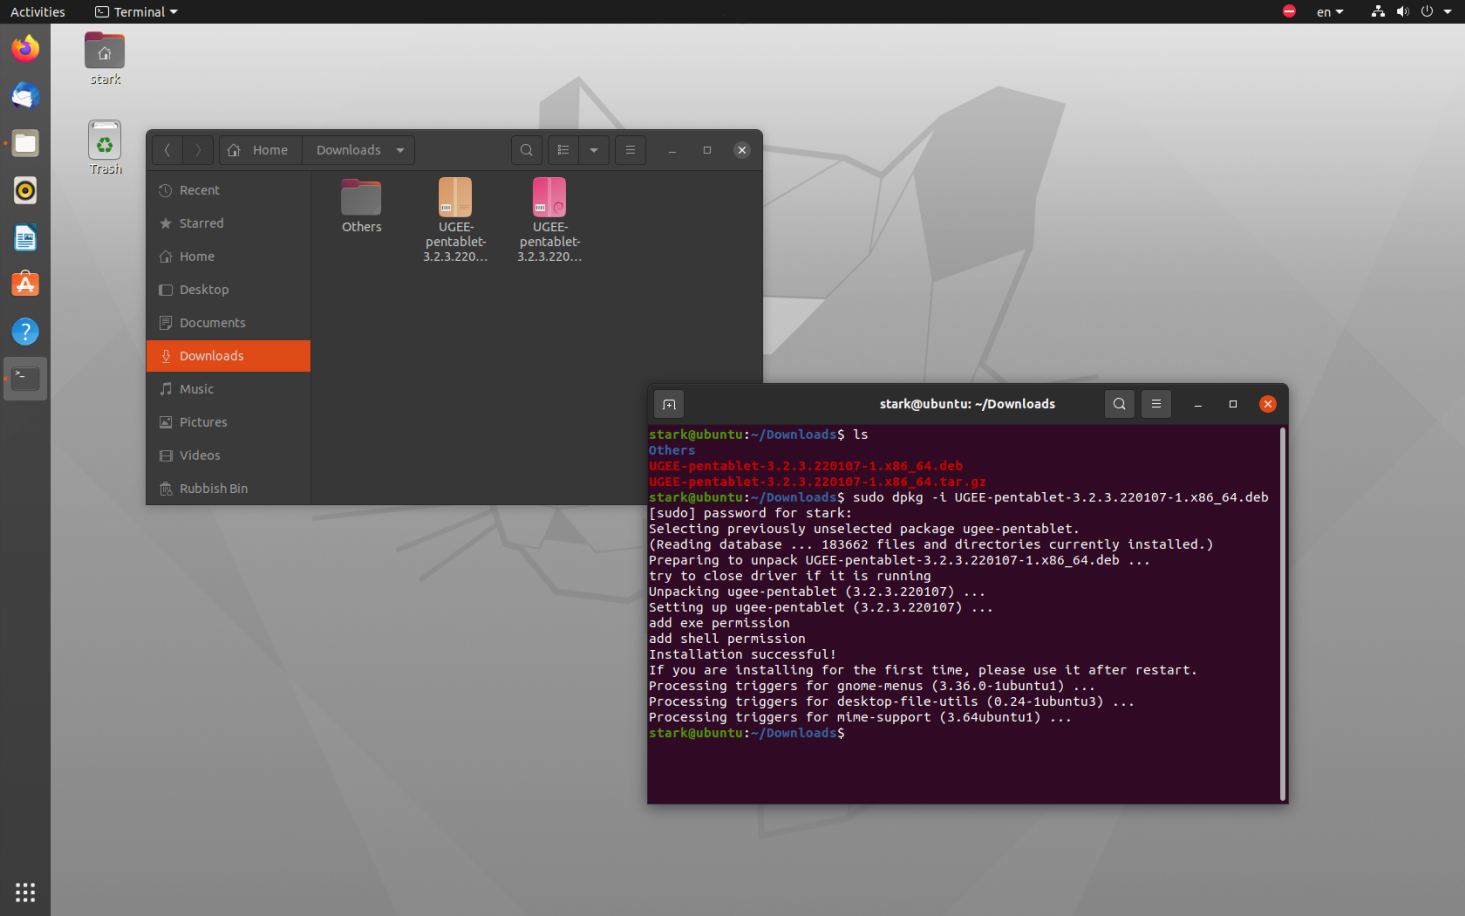Open the Files hamburger menu
Viewport: 1465px width, 916px height.
630,150
